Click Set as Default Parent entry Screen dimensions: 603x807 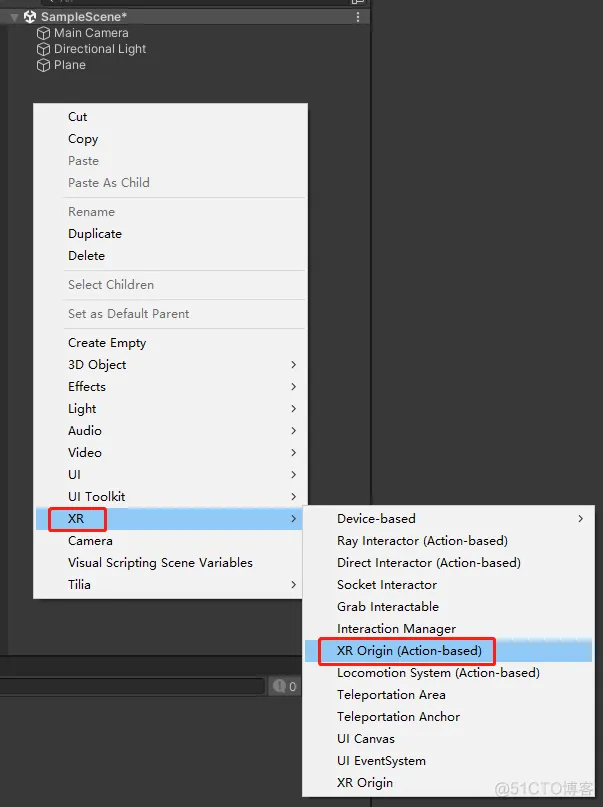[170, 313]
